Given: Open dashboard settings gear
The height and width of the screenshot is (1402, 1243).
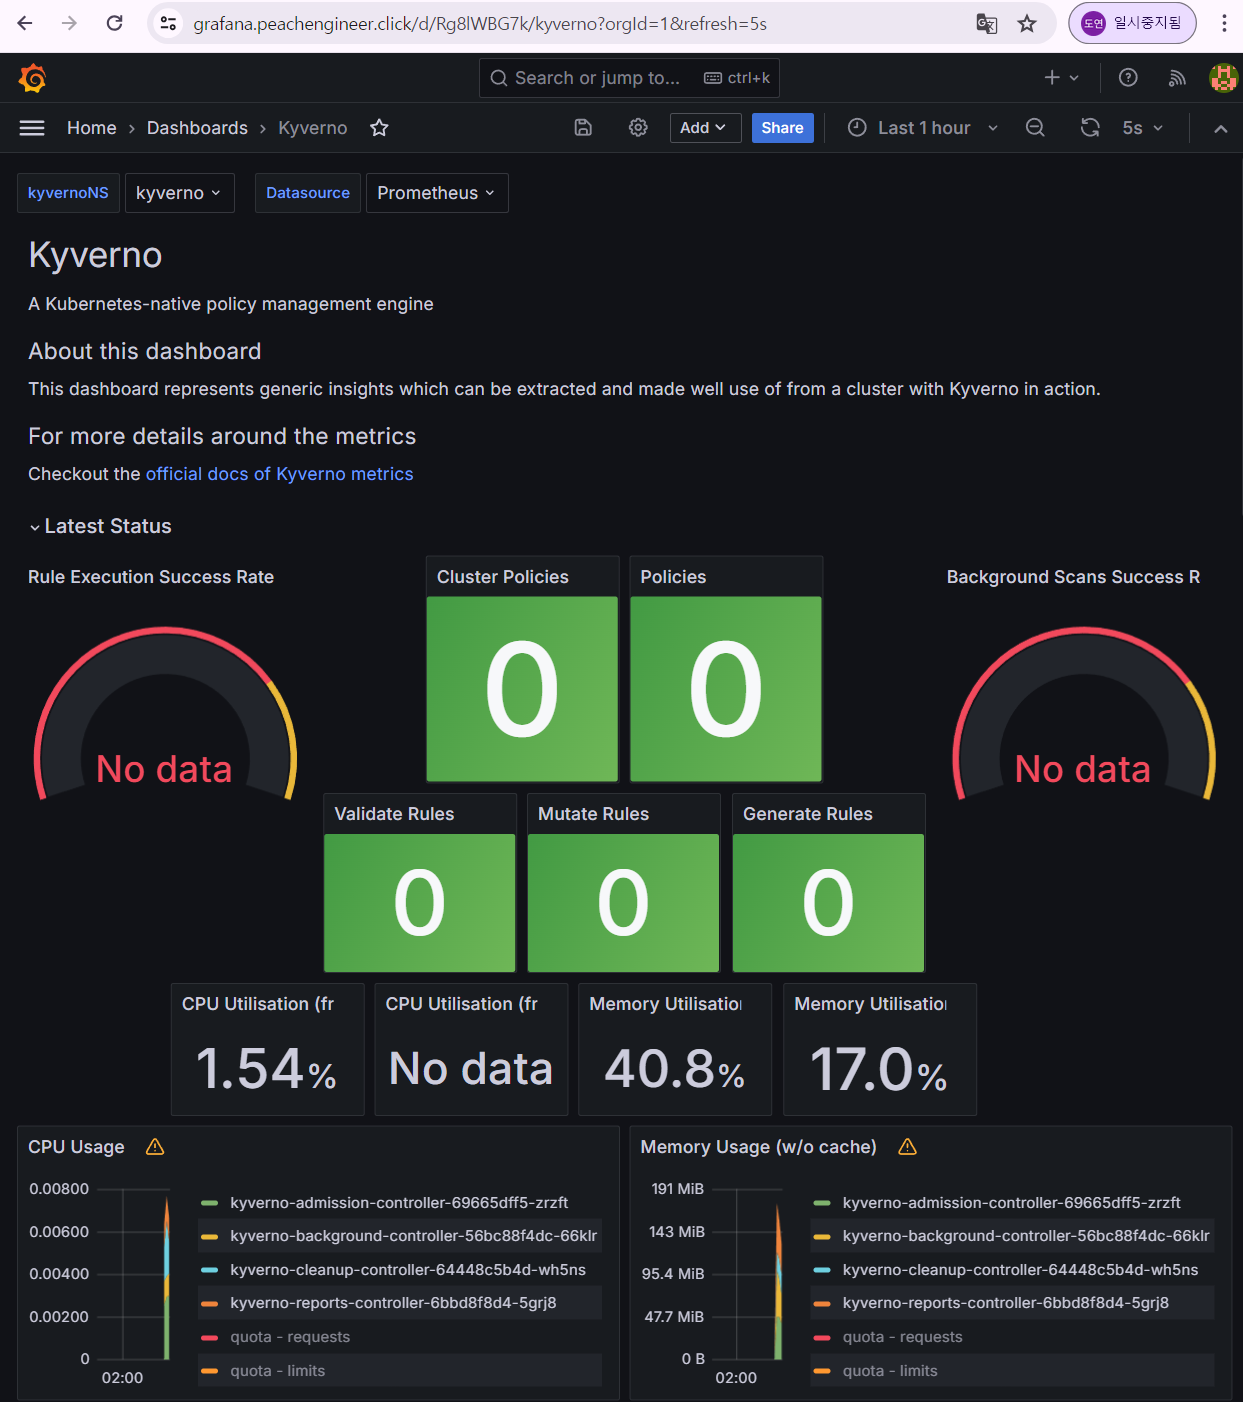Looking at the screenshot, I should pyautogui.click(x=638, y=128).
